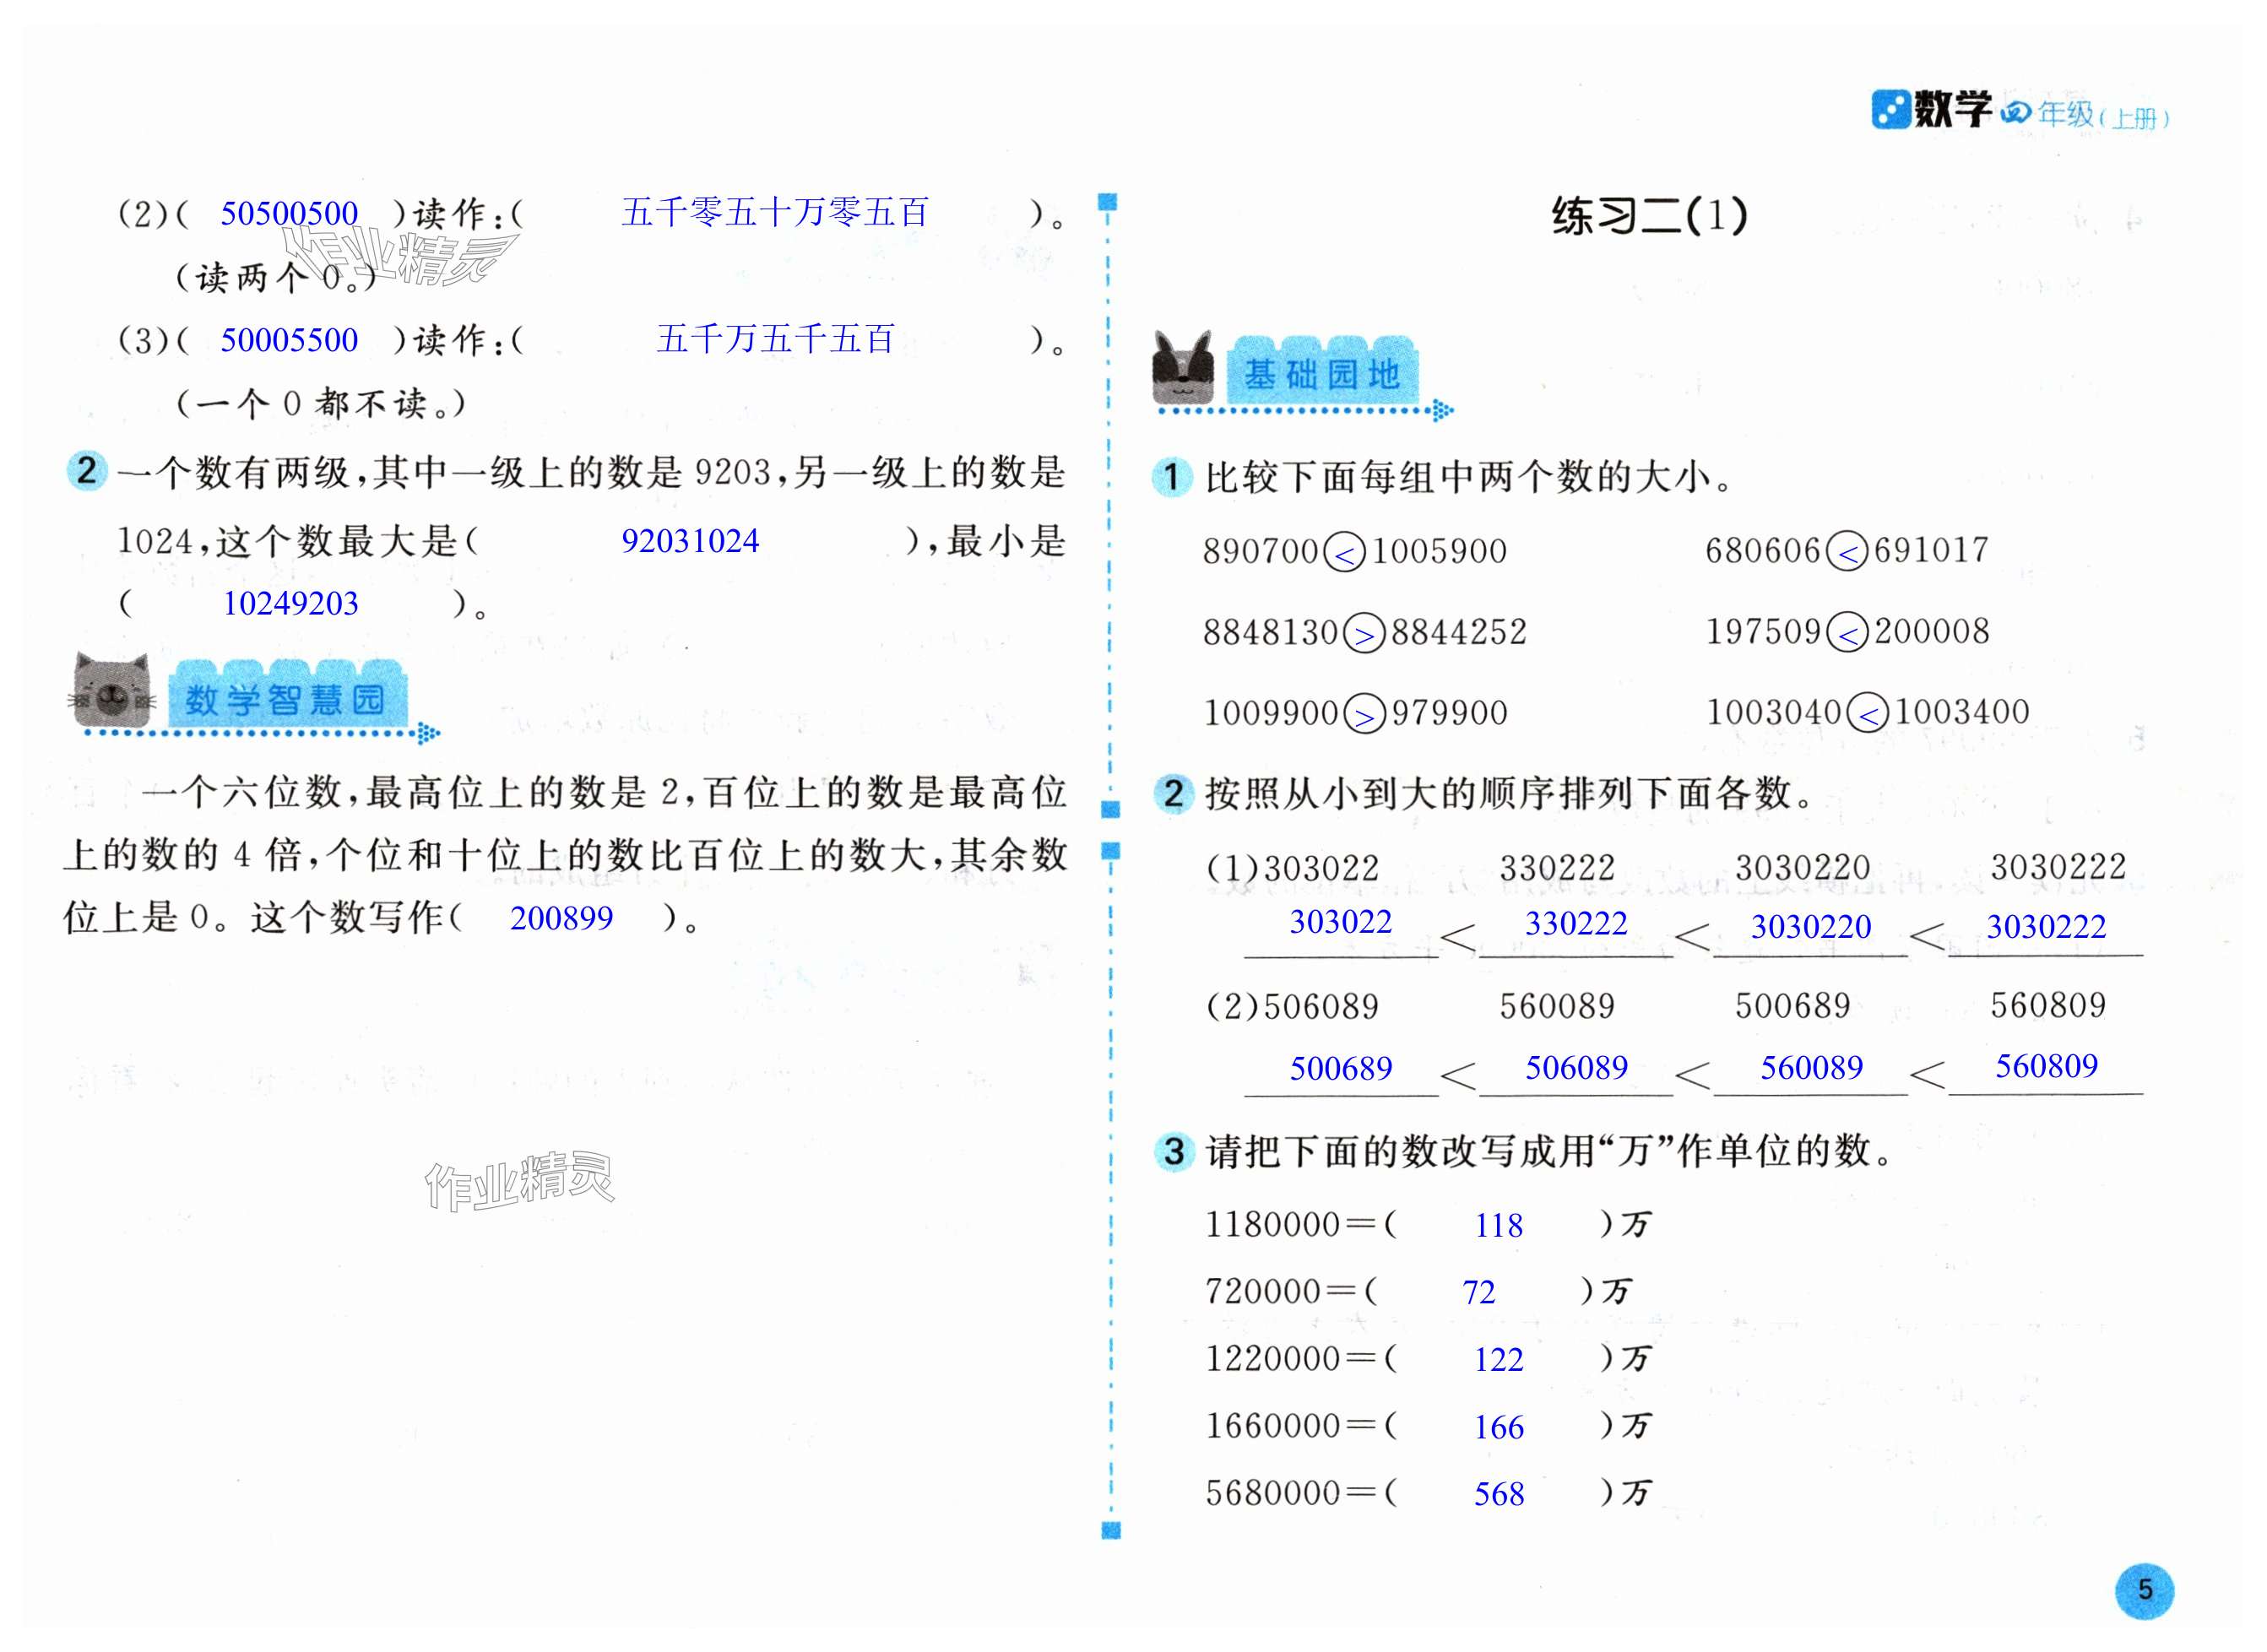
Task: Click the answer 92031024
Action: [690, 541]
